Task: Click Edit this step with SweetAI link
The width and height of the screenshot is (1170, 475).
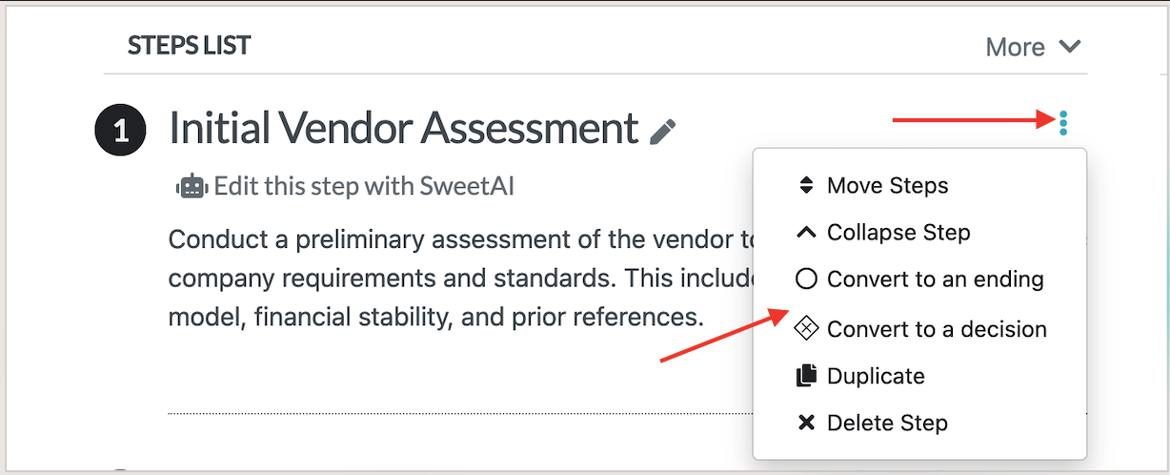Action: (364, 186)
